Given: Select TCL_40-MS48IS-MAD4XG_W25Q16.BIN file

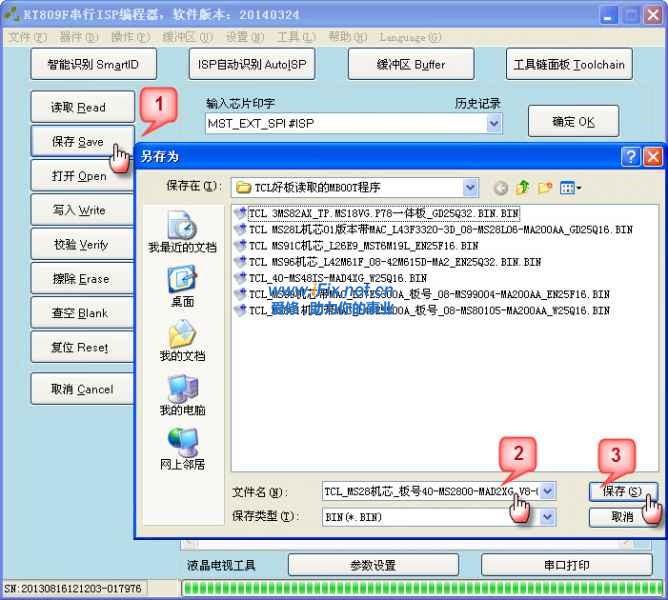Looking at the screenshot, I should click(337, 278).
